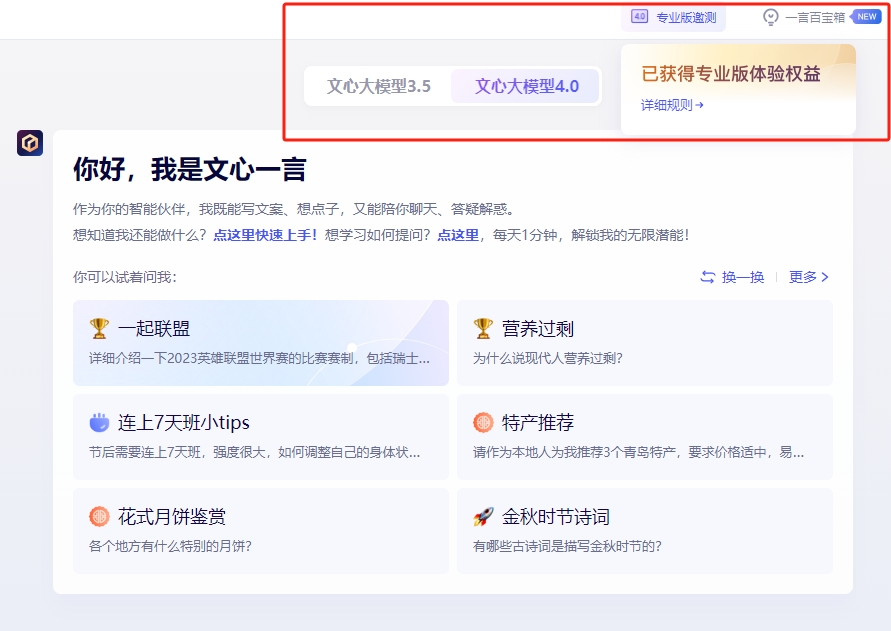This screenshot has width=891, height=631.
Task: Open the 一起联盟 suggestion card
Action: [261, 343]
